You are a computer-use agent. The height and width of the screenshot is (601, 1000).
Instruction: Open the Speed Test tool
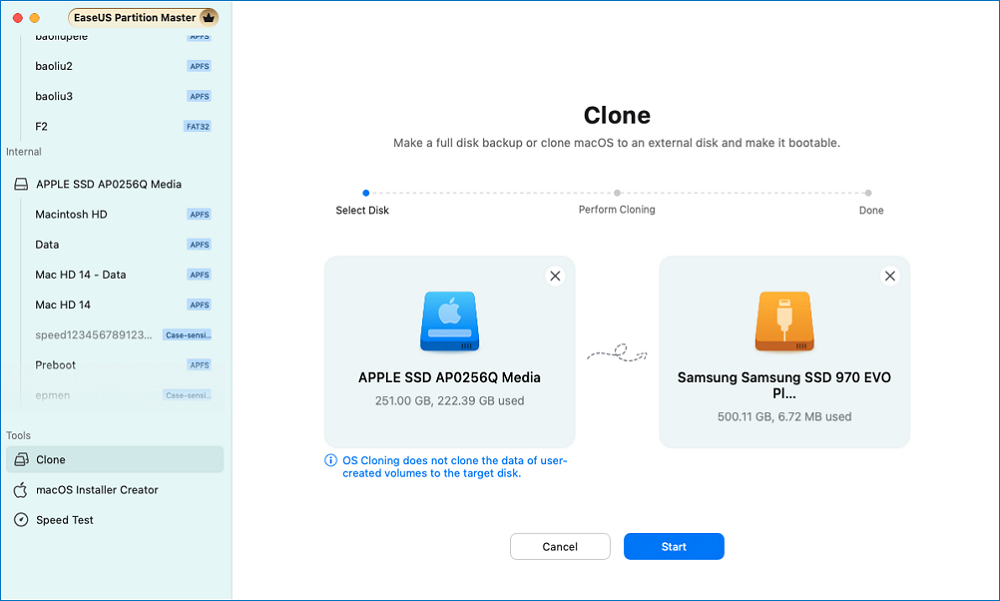[115, 520]
